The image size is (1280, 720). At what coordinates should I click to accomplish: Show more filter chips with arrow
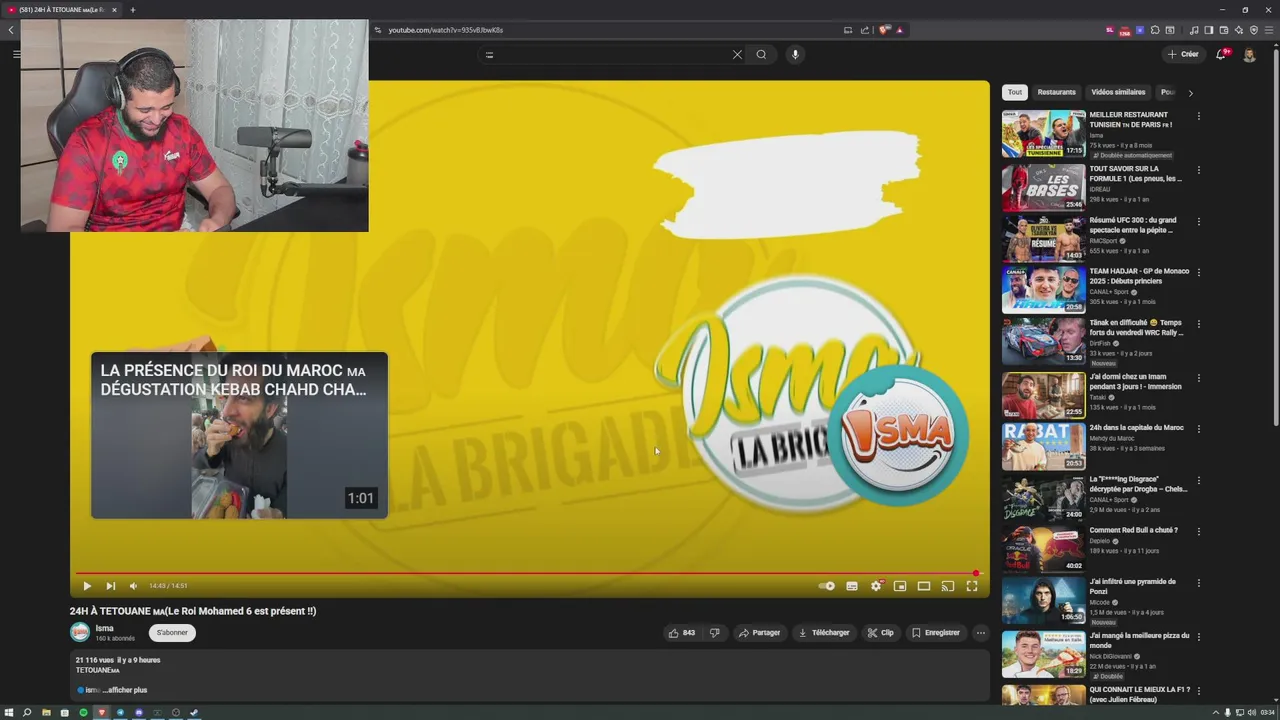coord(1190,93)
